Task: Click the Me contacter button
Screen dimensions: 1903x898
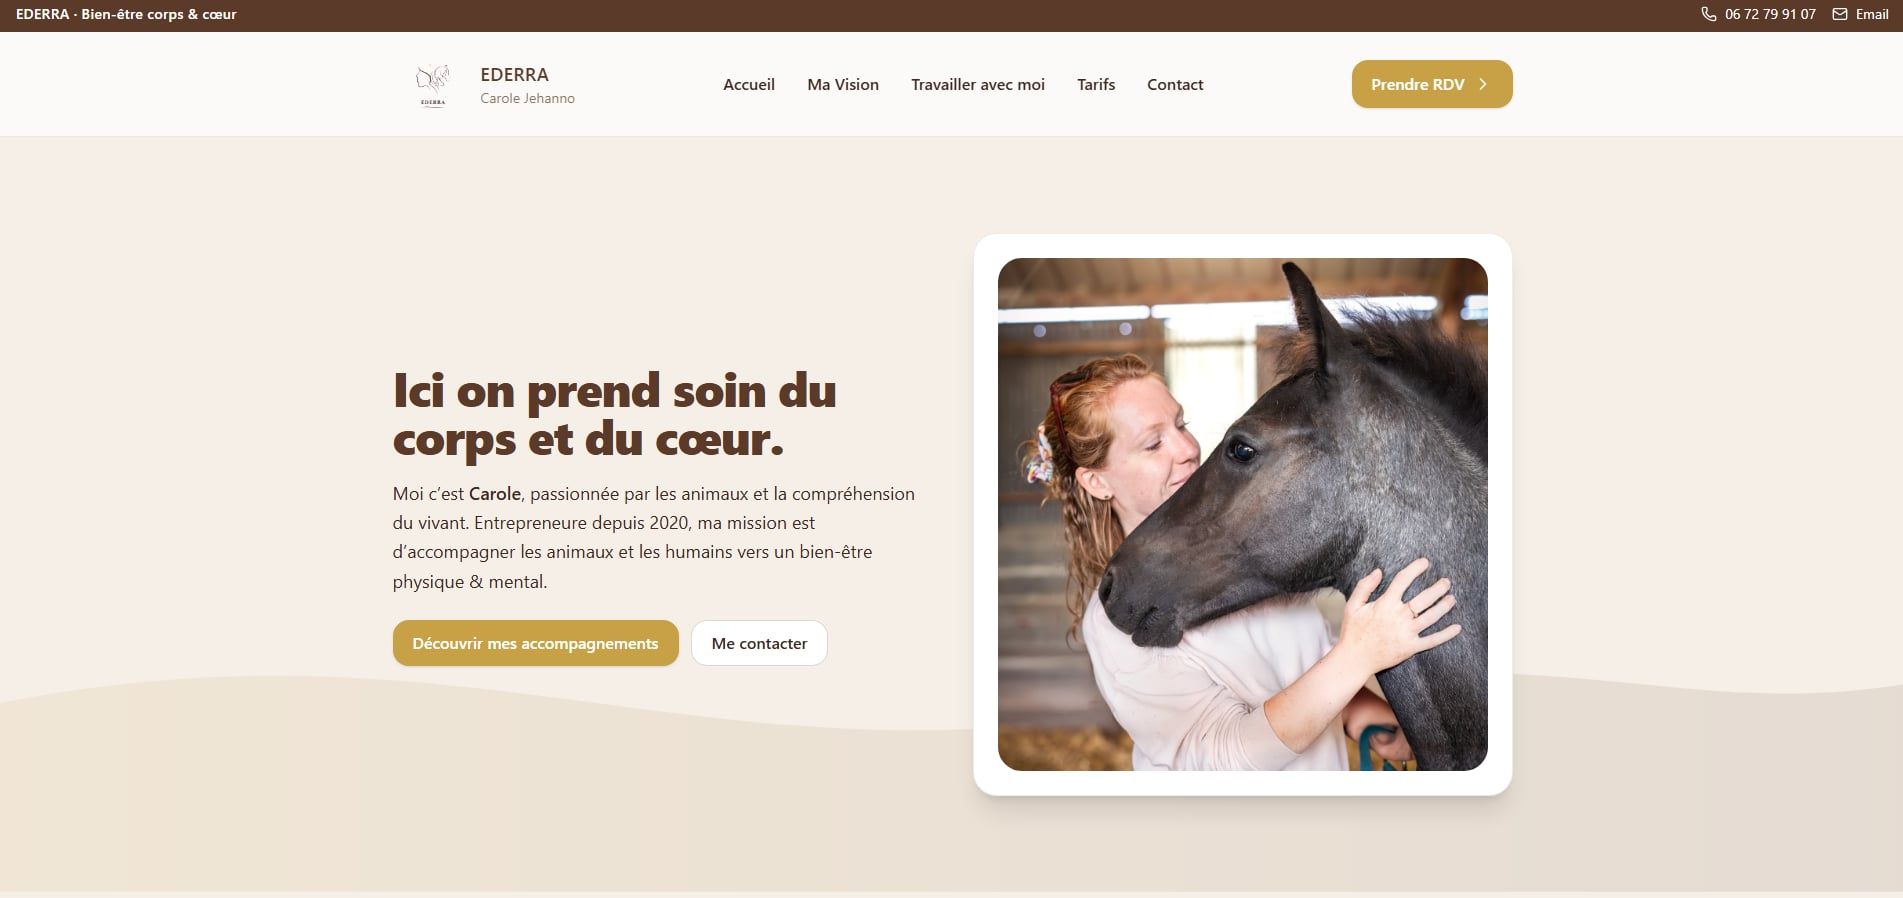Action: [759, 643]
